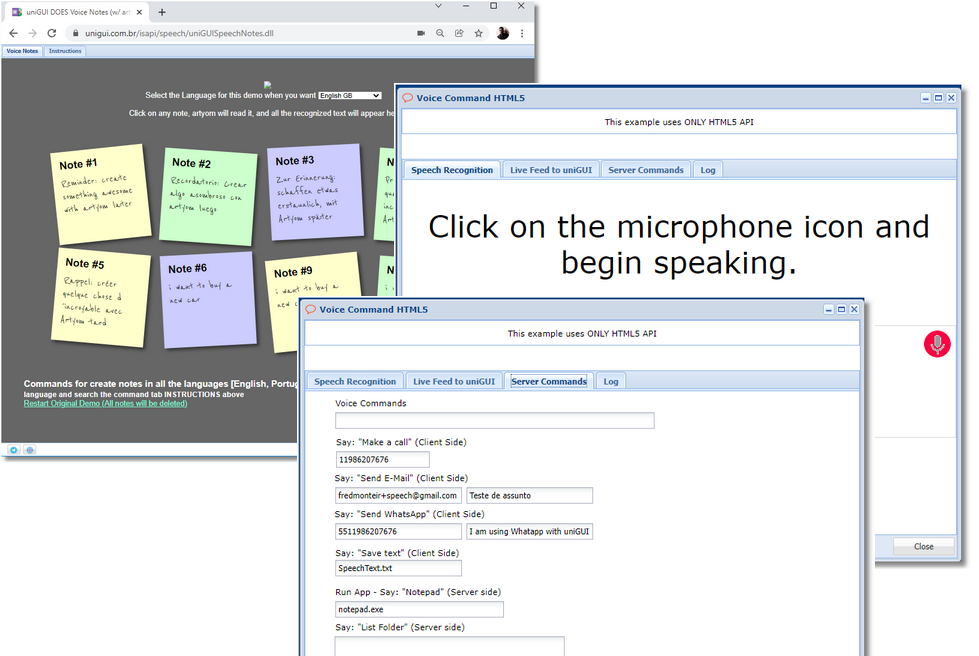Click the camera icon in address bar
The height and width of the screenshot is (656, 979).
(421, 33)
